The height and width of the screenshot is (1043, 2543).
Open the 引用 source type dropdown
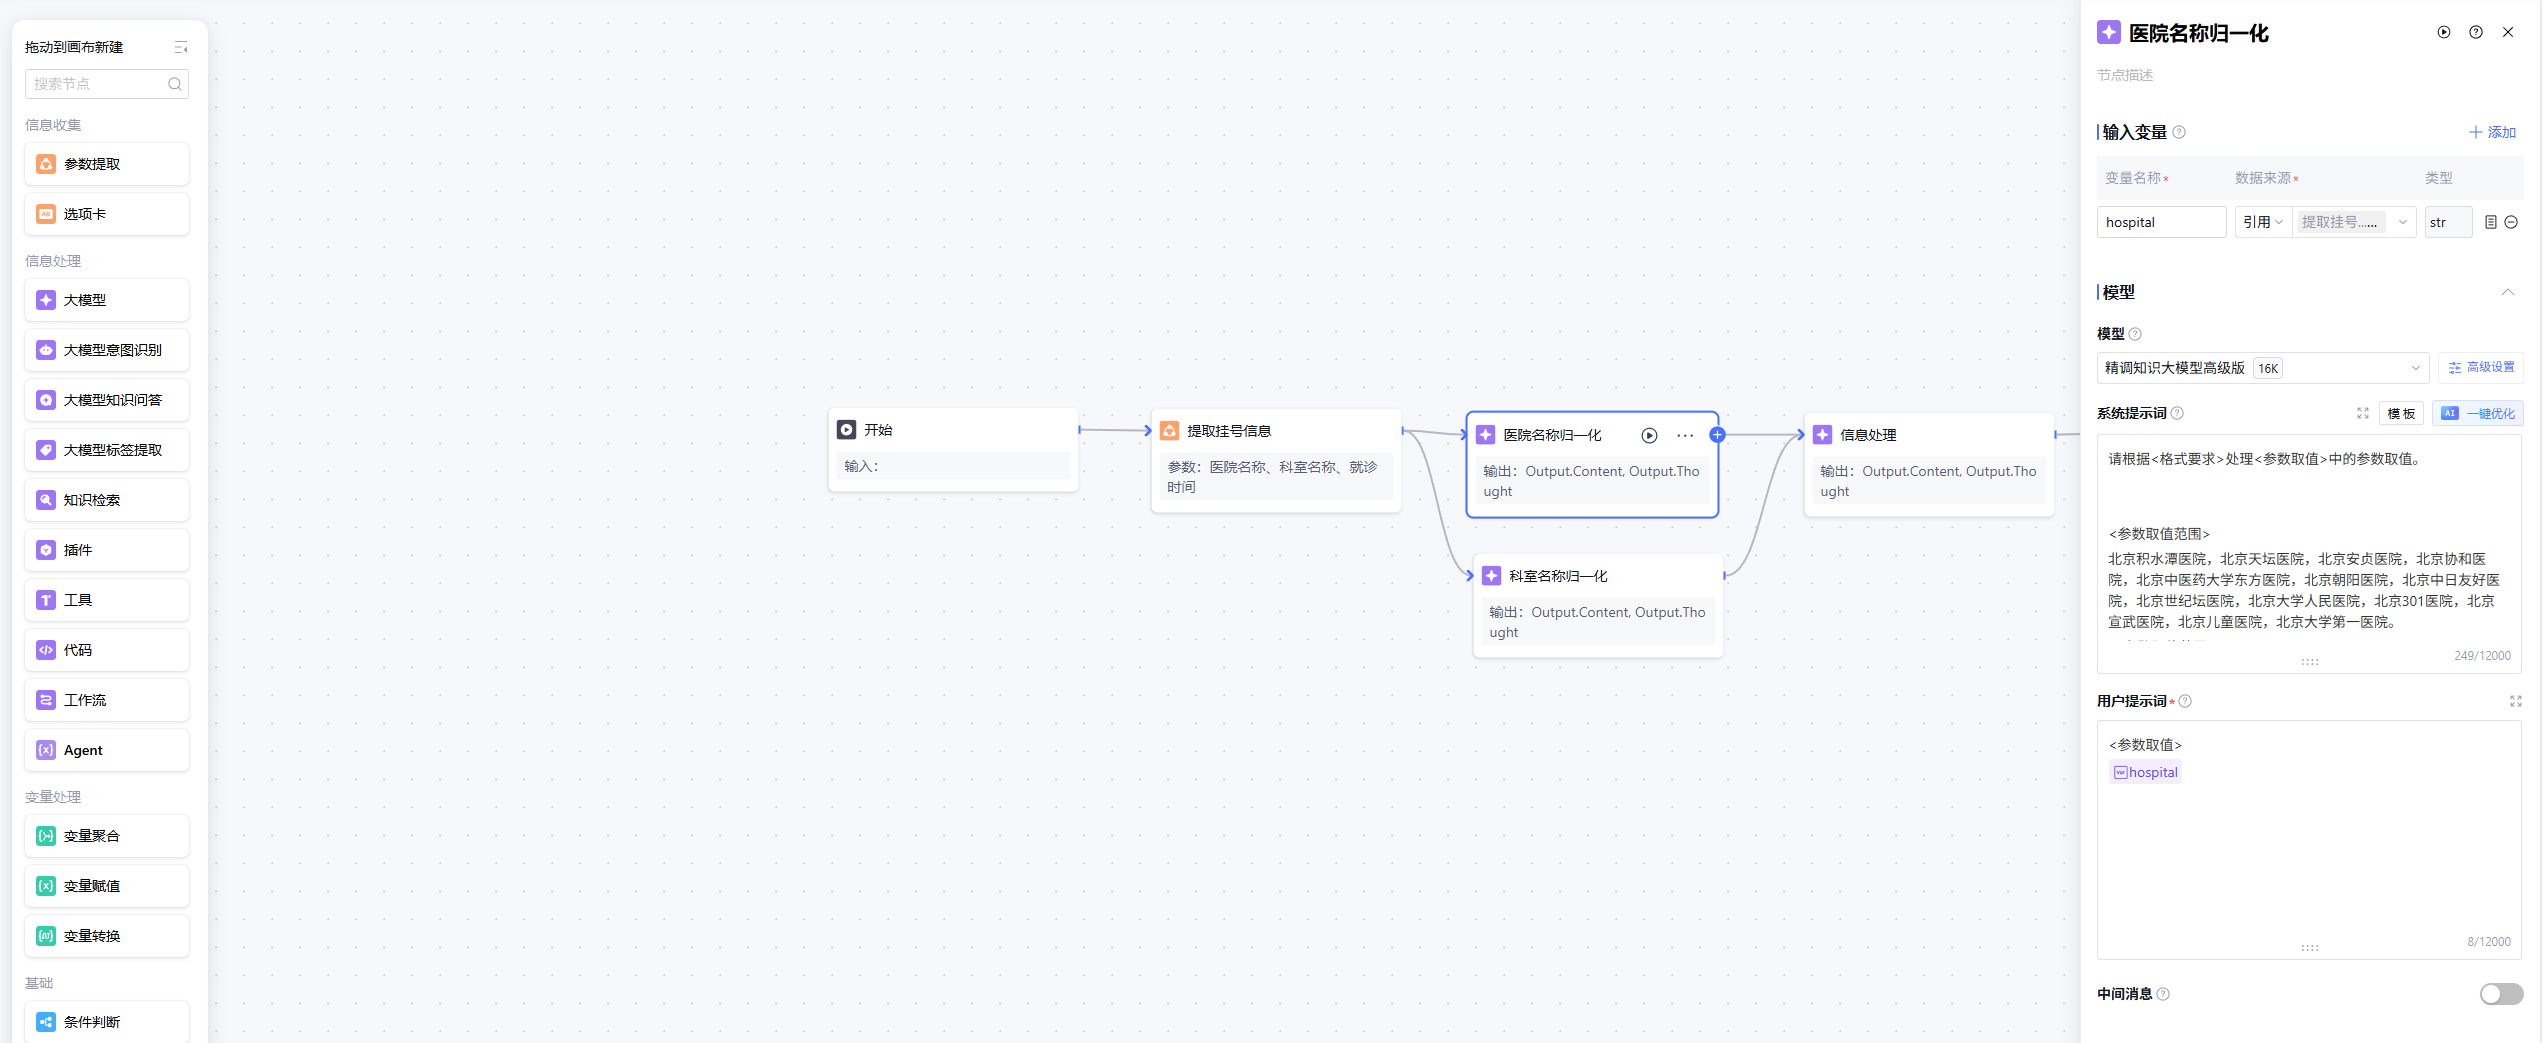(x=2262, y=222)
